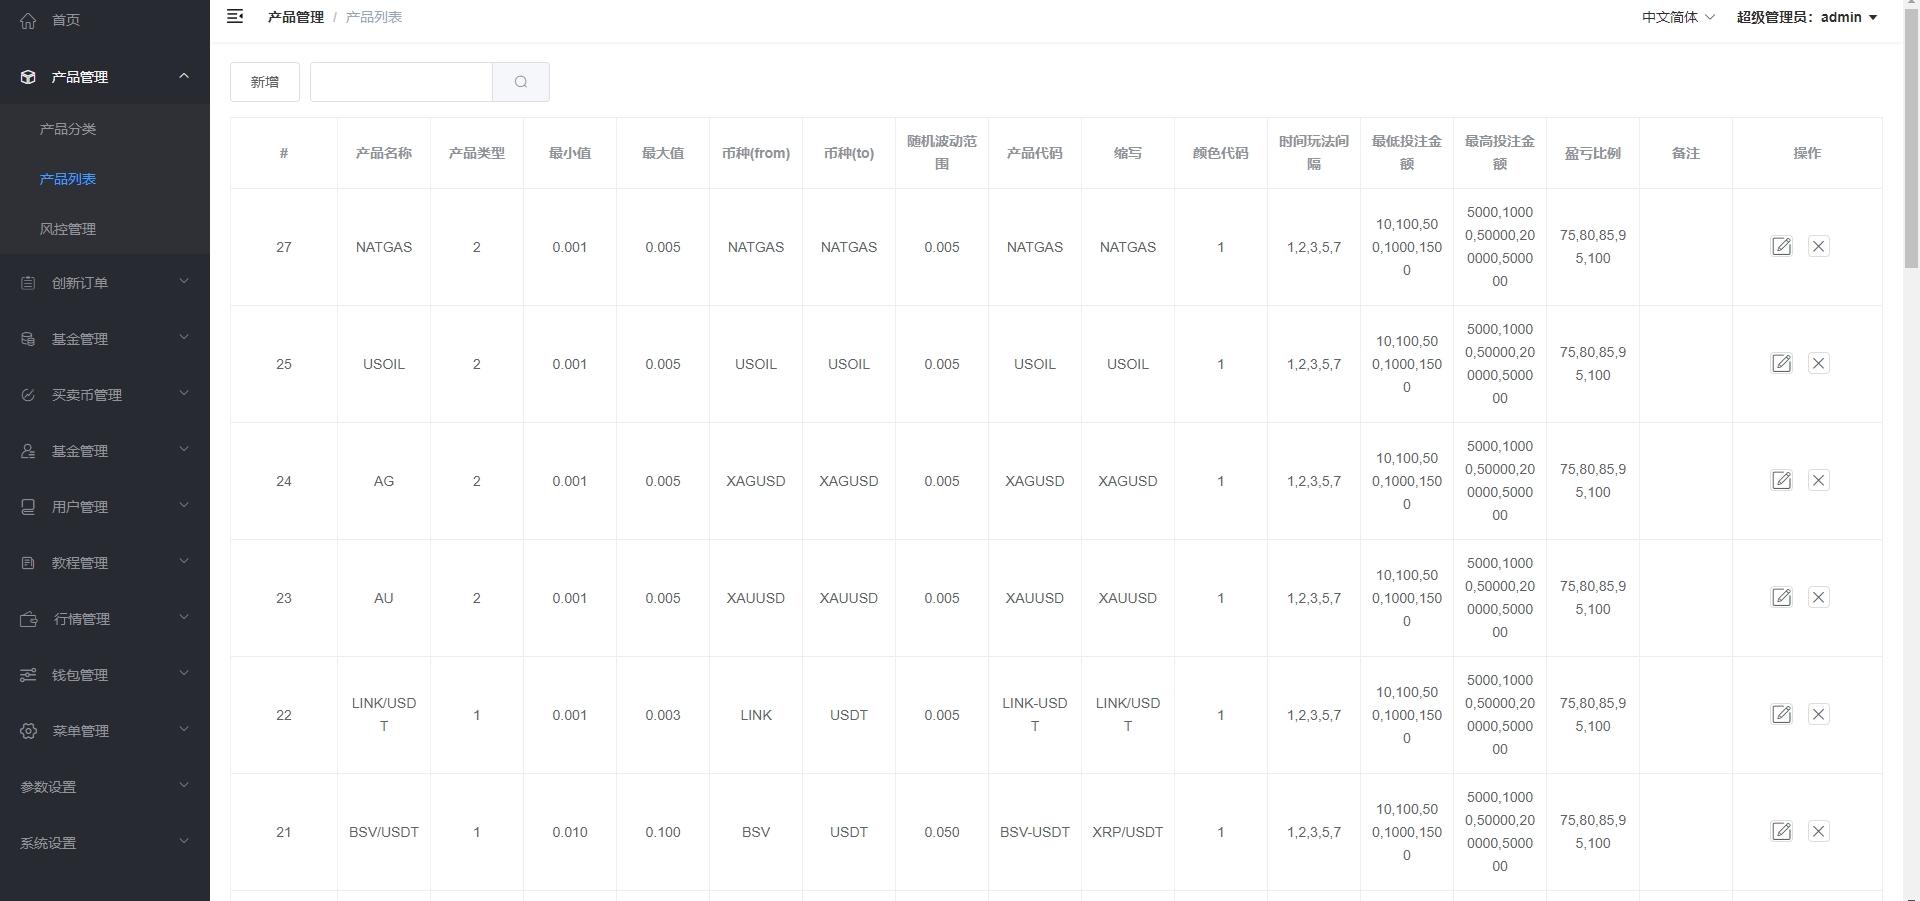
Task: Expand the 买卖币管理 chevron
Action: [184, 394]
